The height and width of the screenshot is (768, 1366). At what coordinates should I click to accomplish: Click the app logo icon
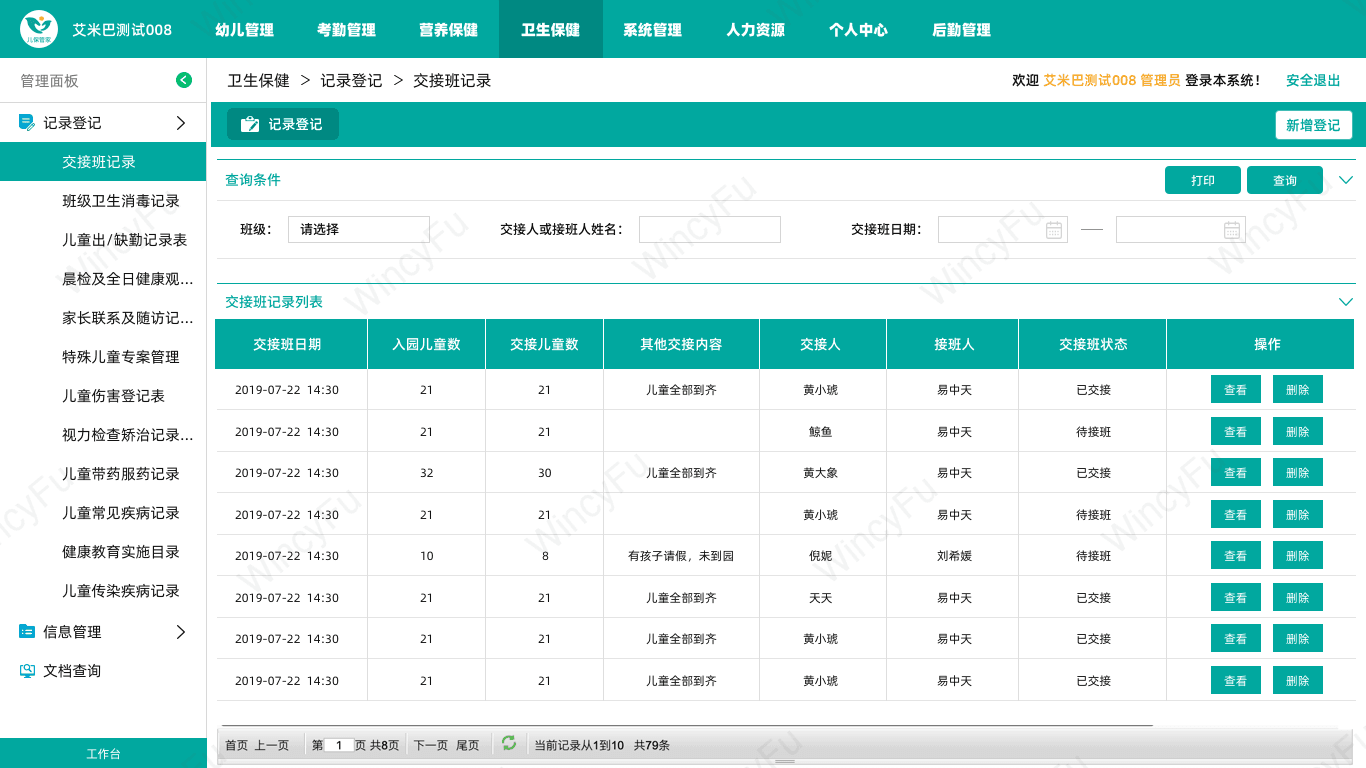[x=40, y=29]
